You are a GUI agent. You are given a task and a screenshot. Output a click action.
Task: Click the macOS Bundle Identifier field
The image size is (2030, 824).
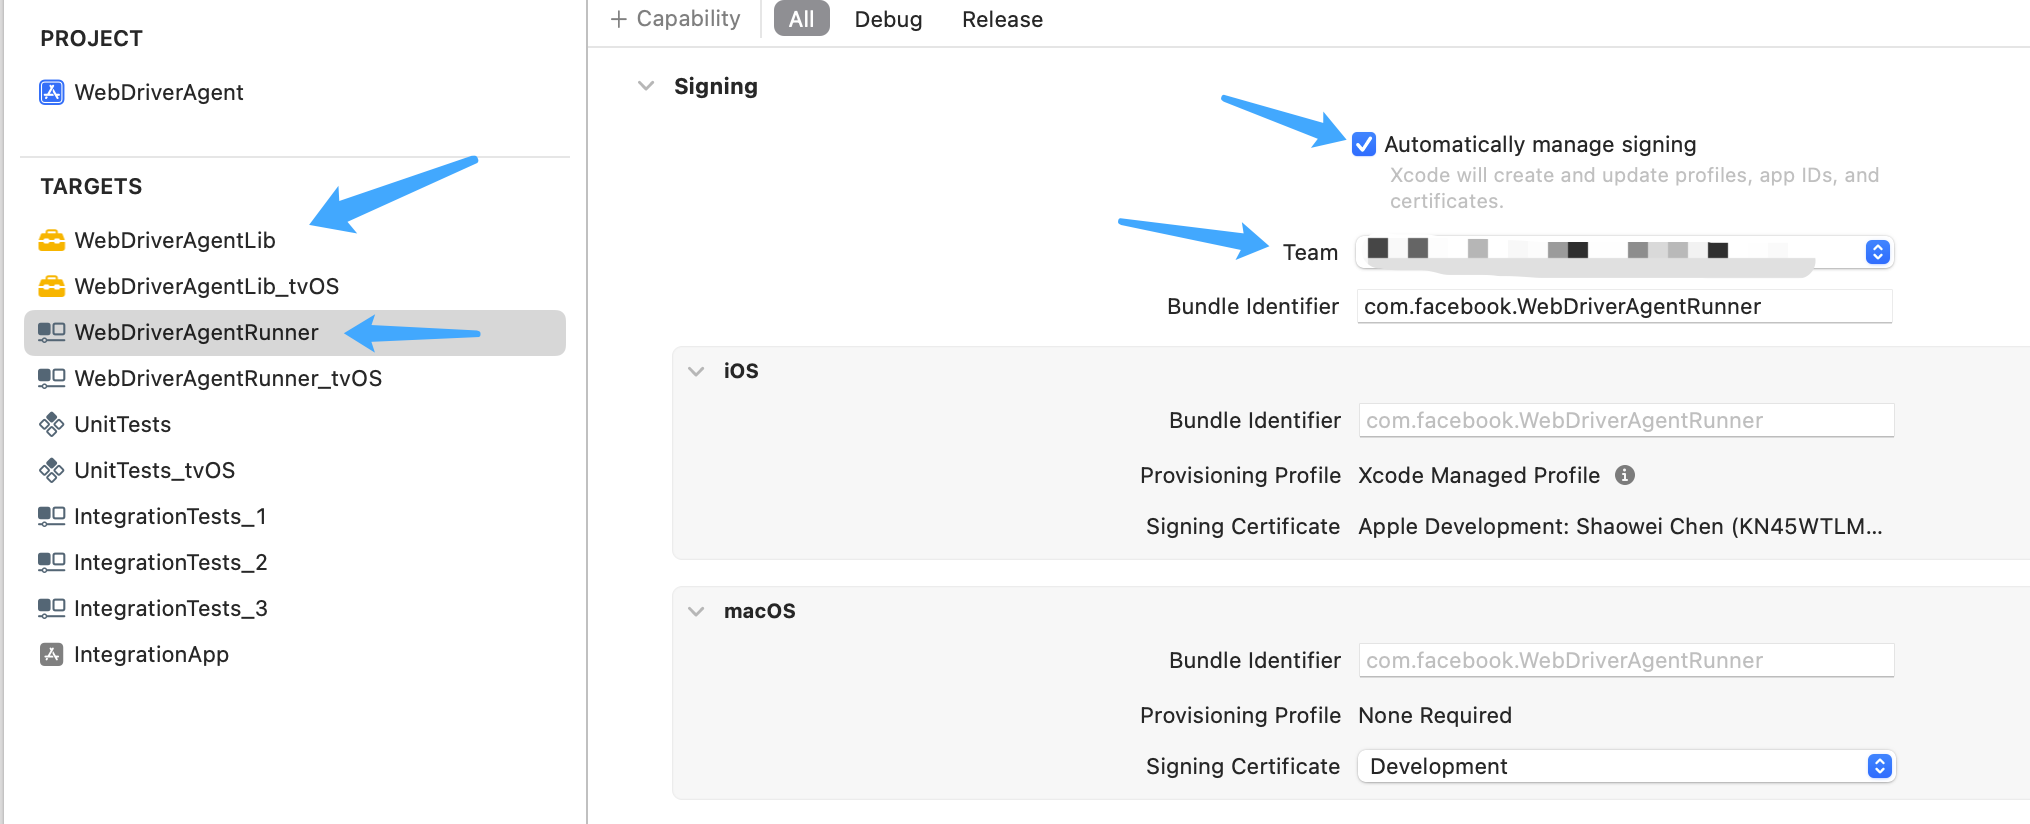[1626, 660]
